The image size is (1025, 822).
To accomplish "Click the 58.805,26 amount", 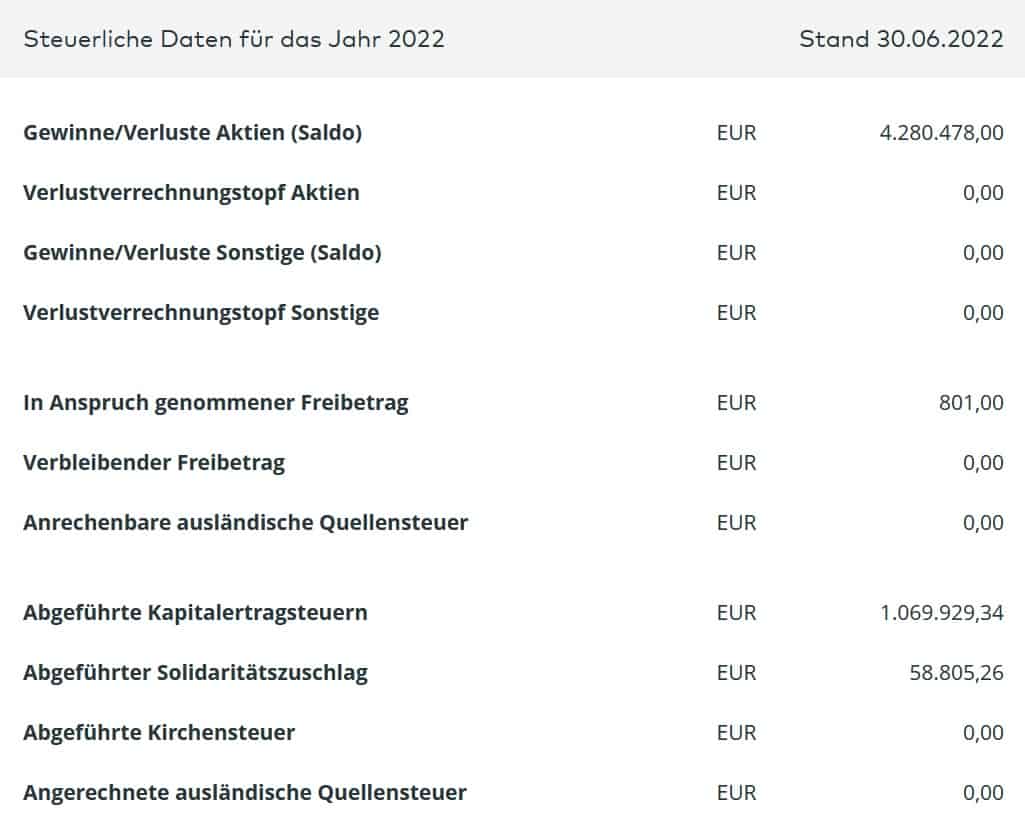I will click(x=956, y=672).
